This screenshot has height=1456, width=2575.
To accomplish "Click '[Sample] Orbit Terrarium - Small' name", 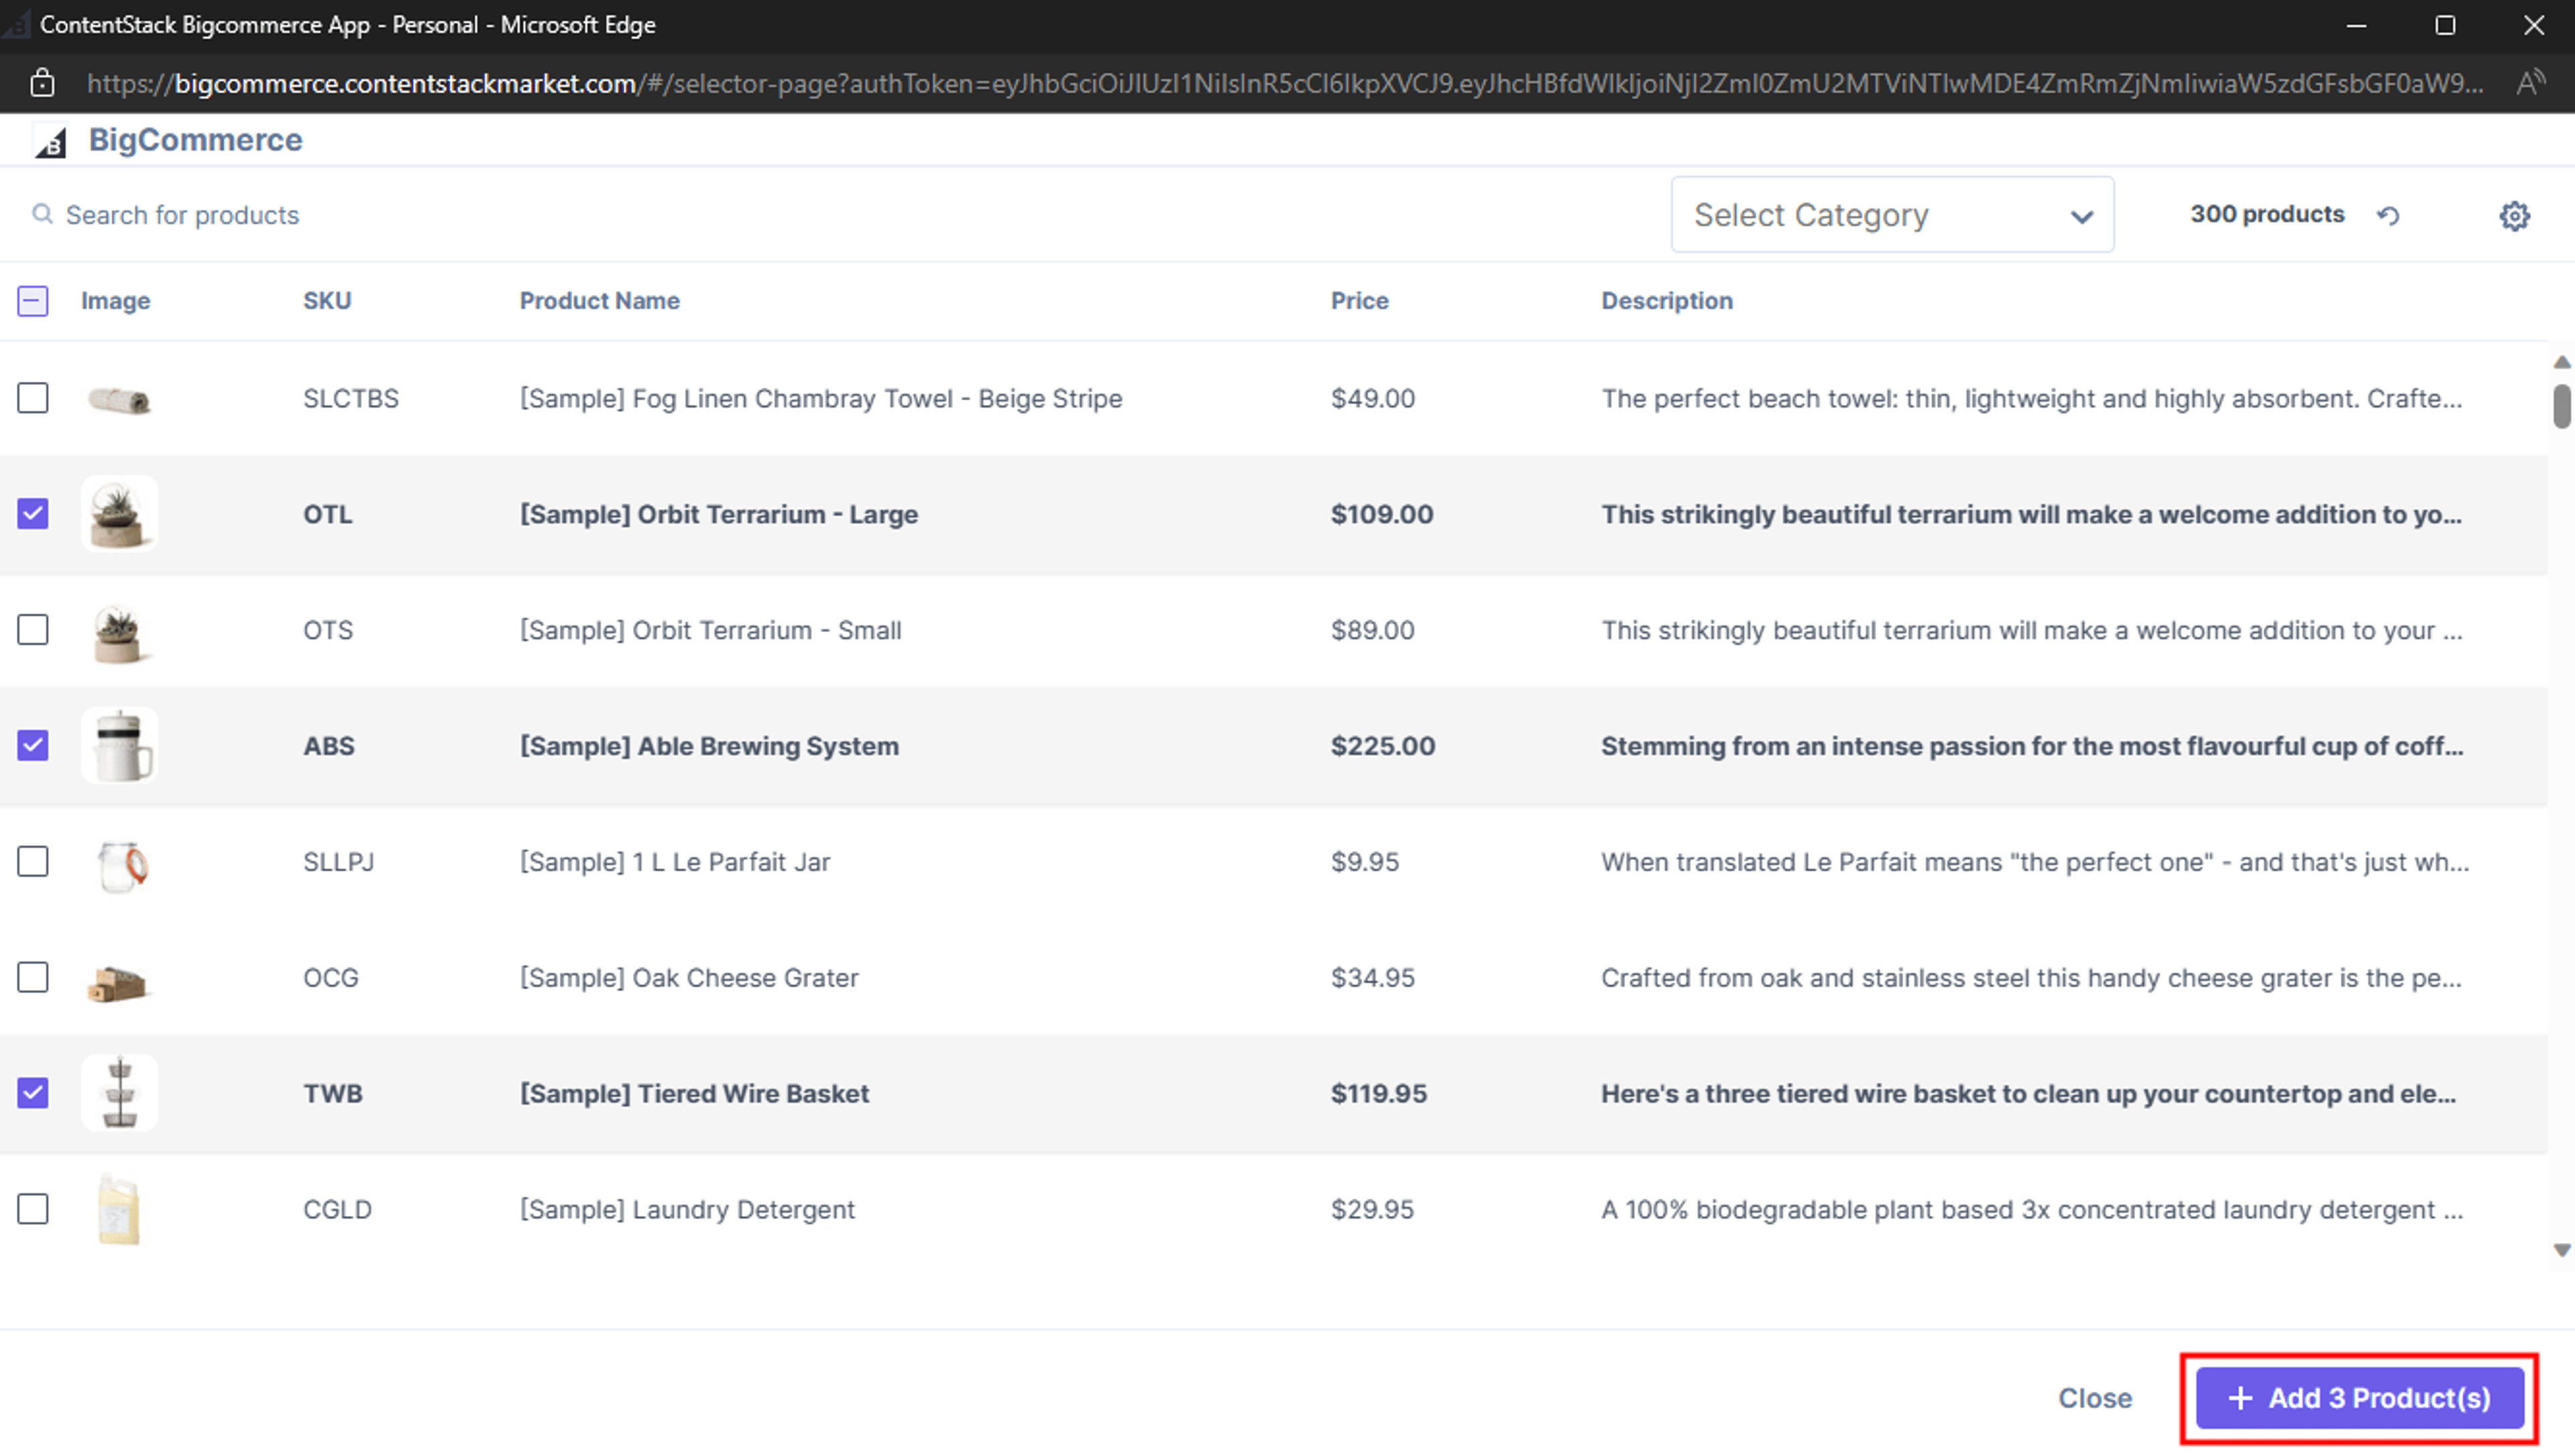I will point(710,630).
